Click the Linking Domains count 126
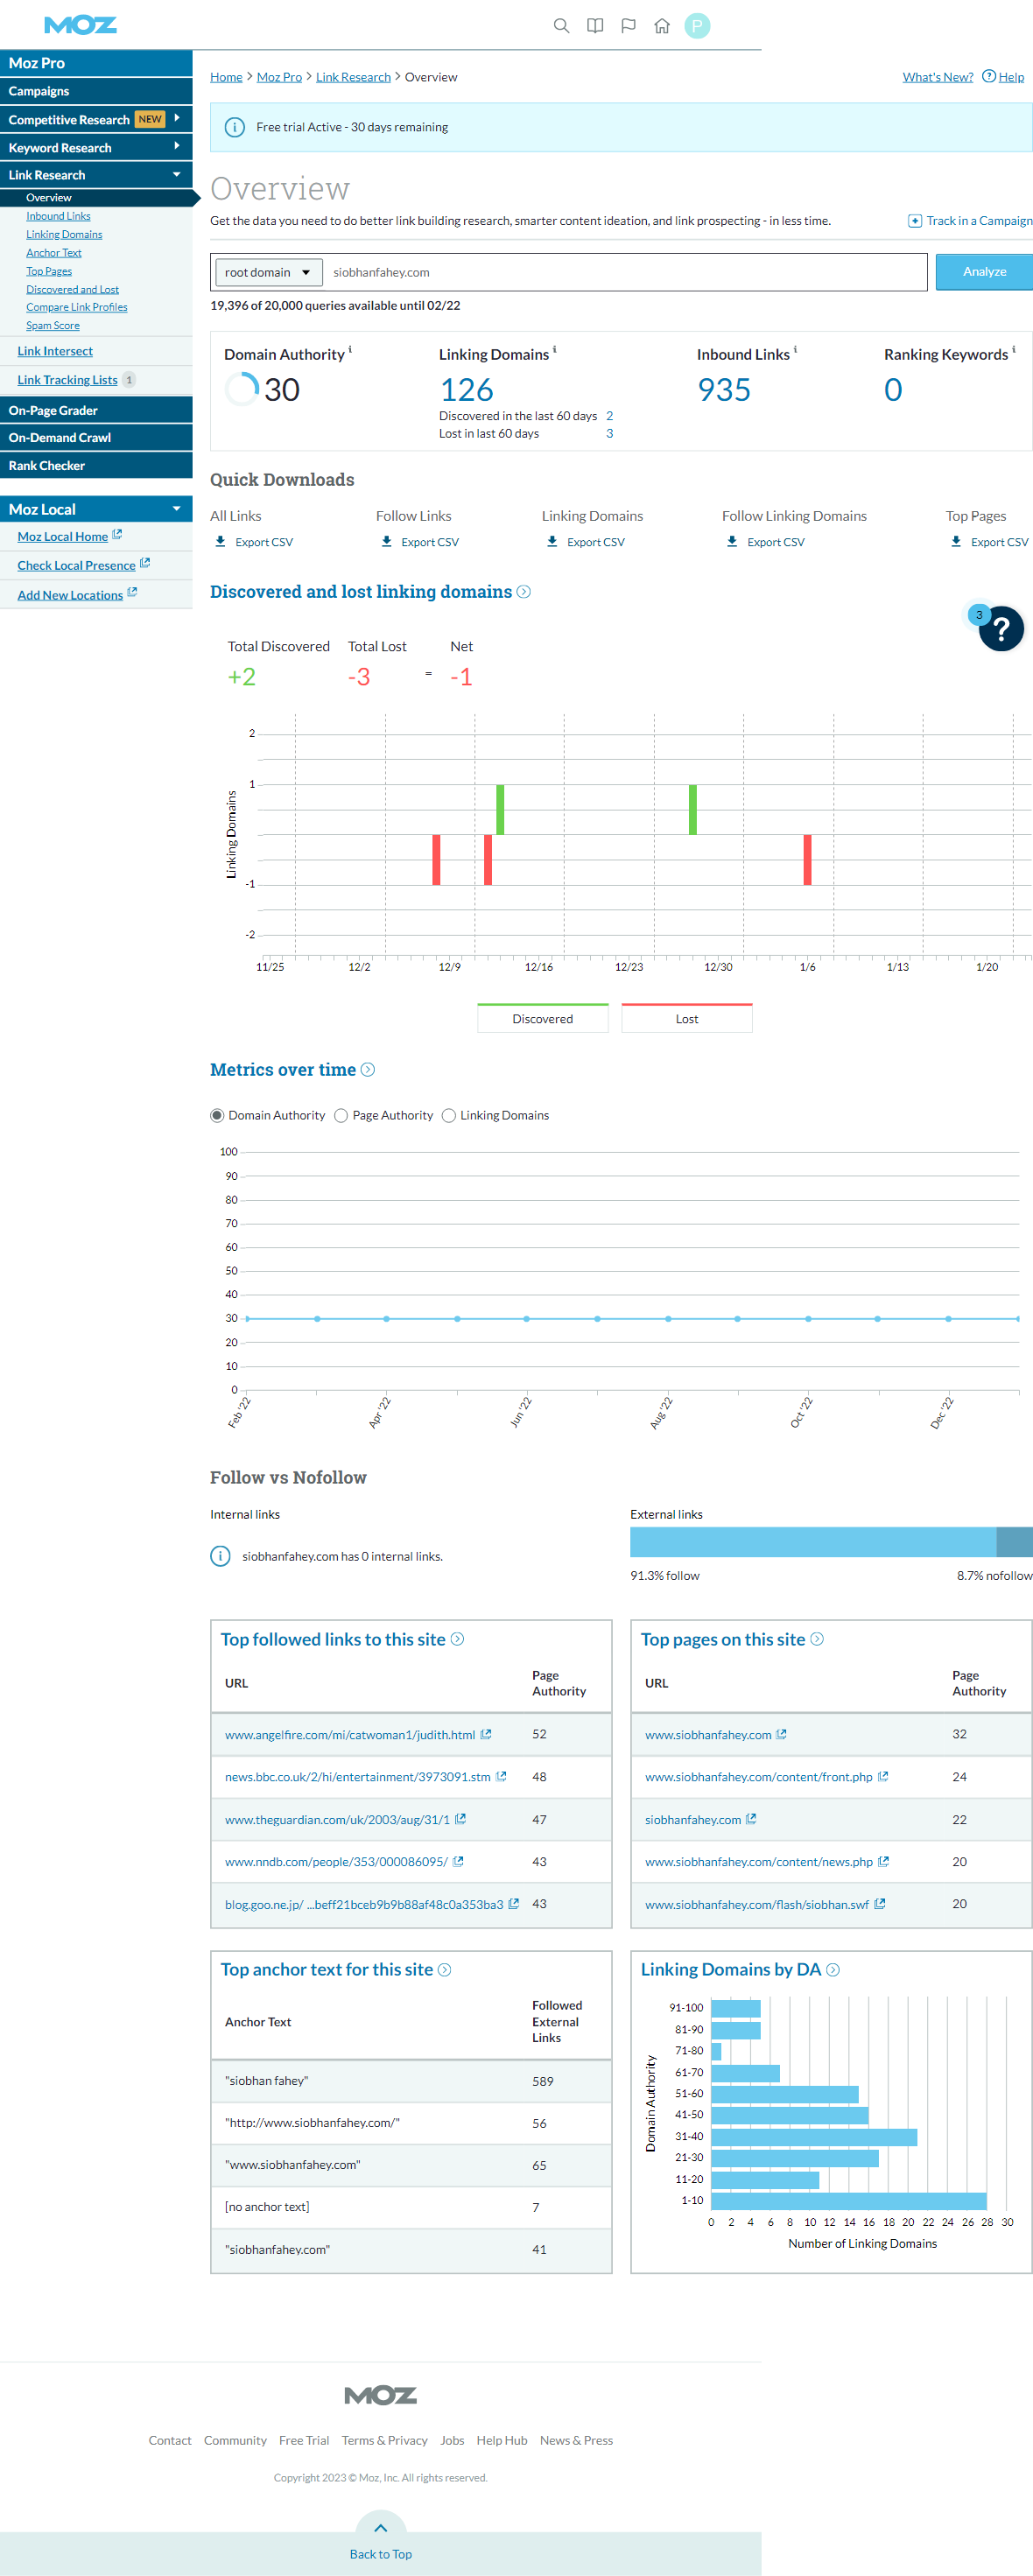1033x2576 pixels. click(466, 390)
